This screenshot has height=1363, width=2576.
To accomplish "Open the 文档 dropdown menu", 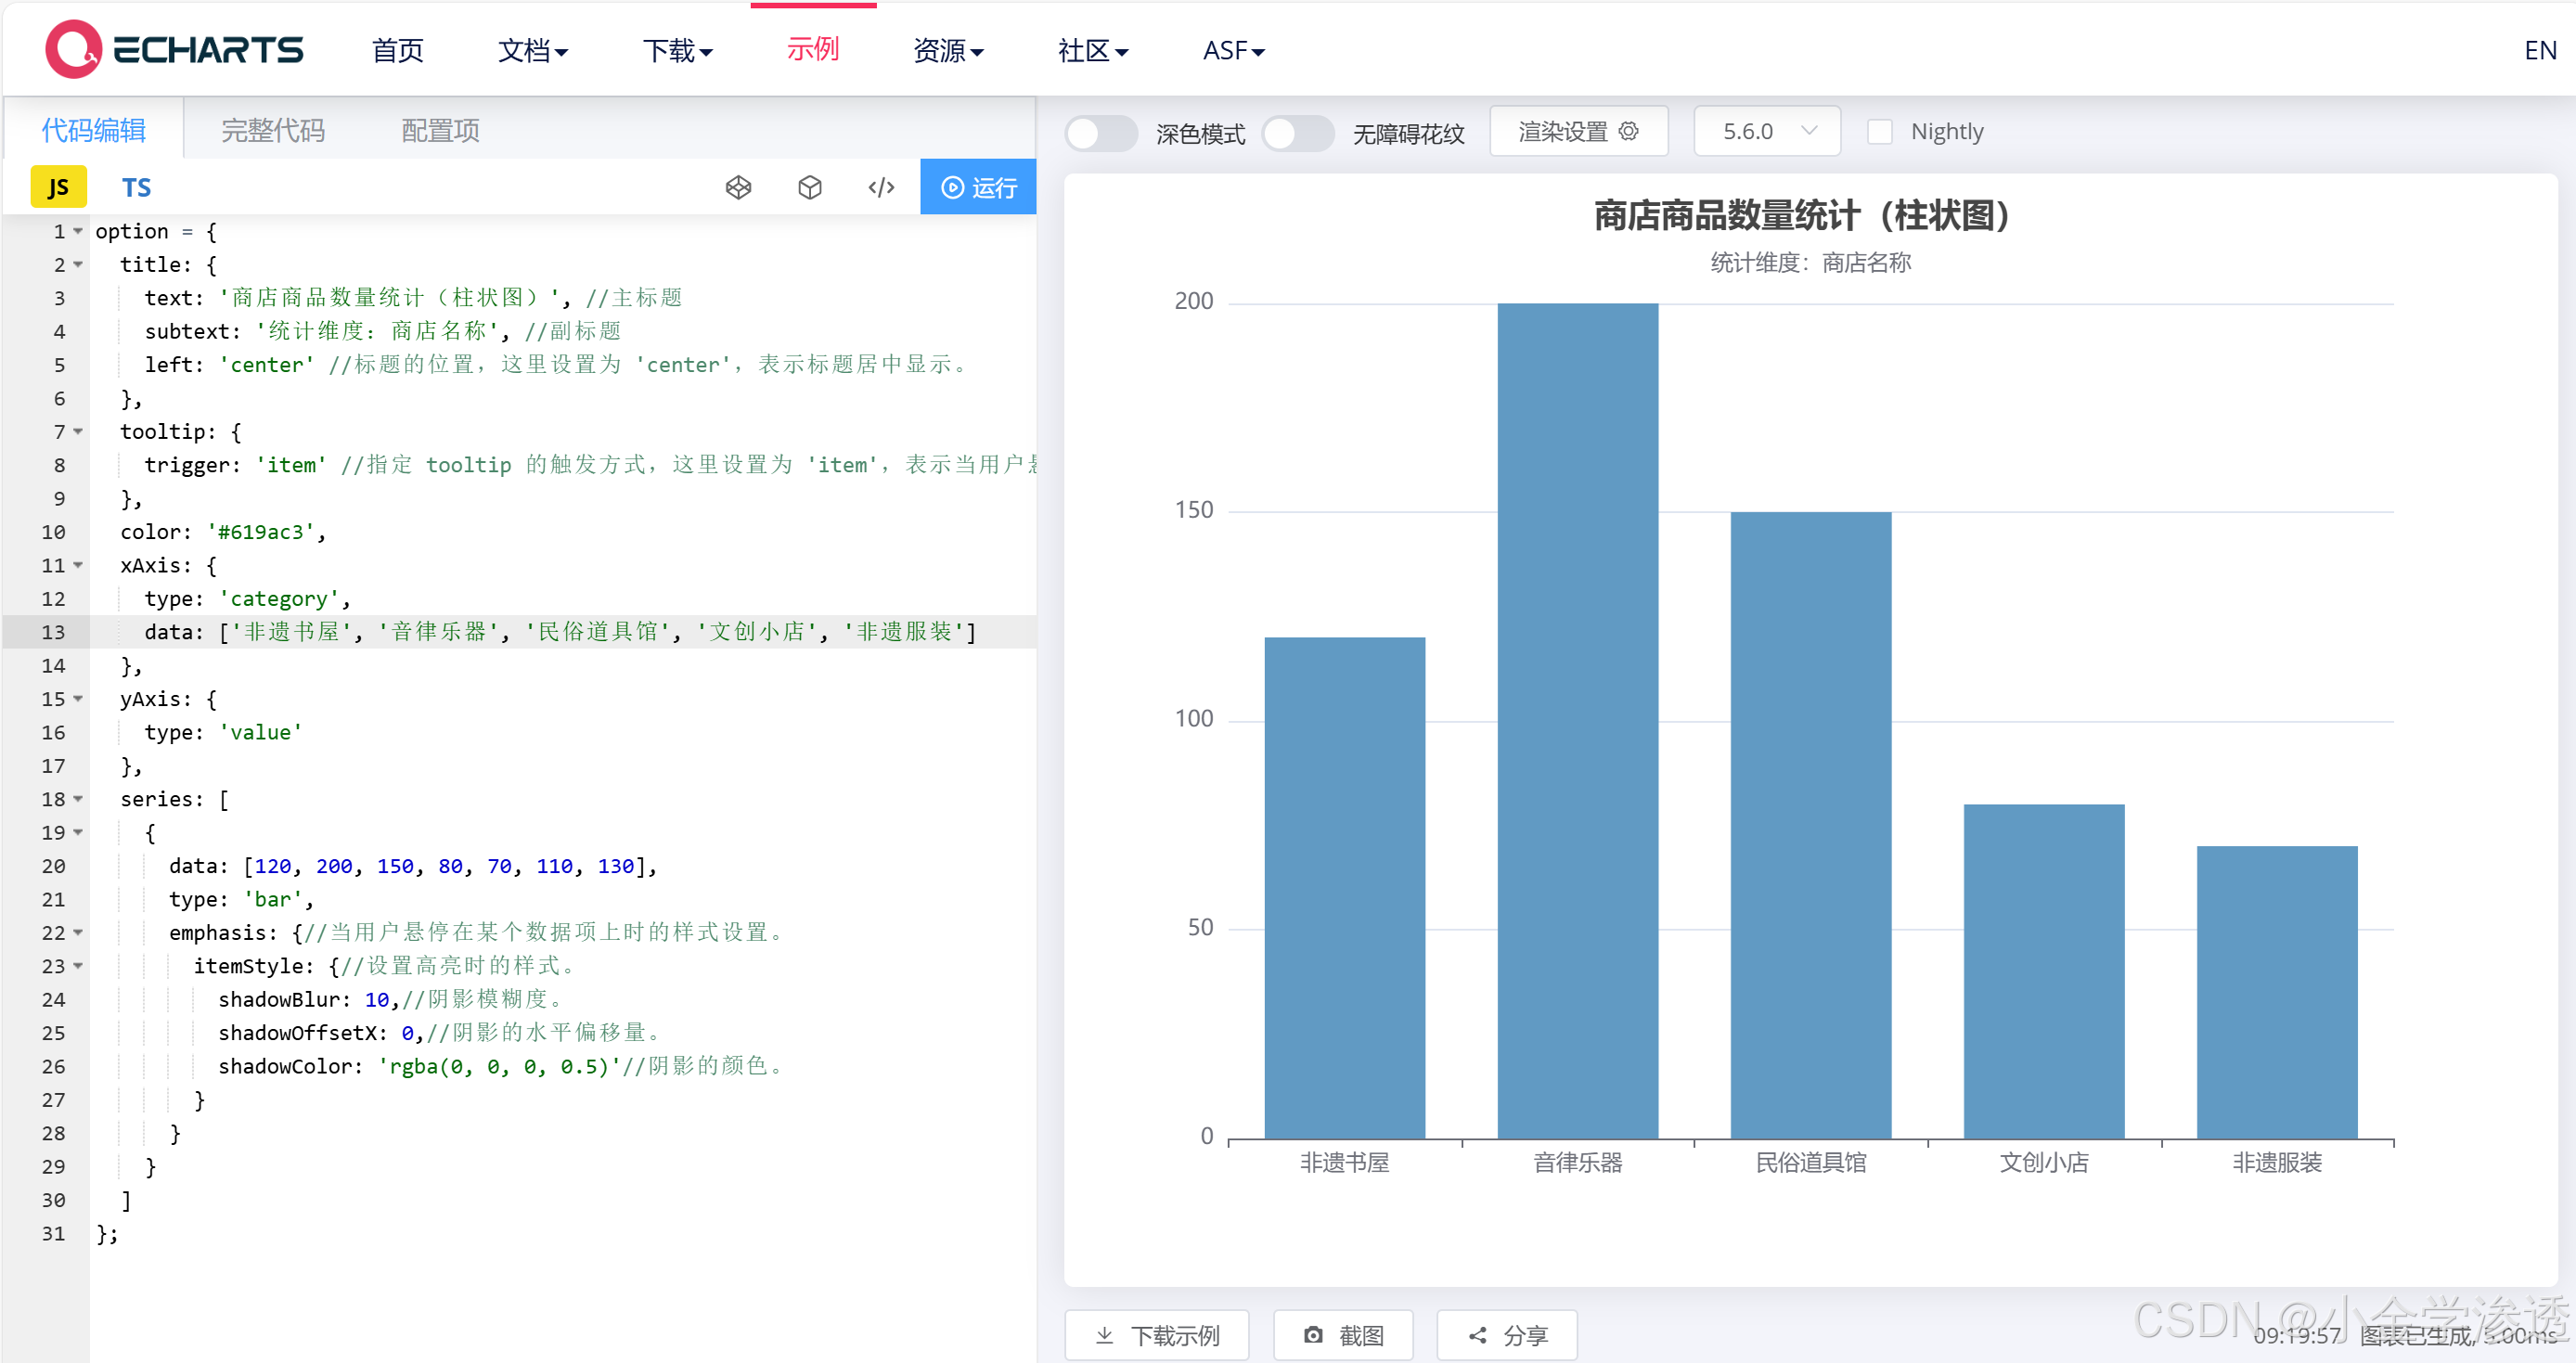I will 532,51.
